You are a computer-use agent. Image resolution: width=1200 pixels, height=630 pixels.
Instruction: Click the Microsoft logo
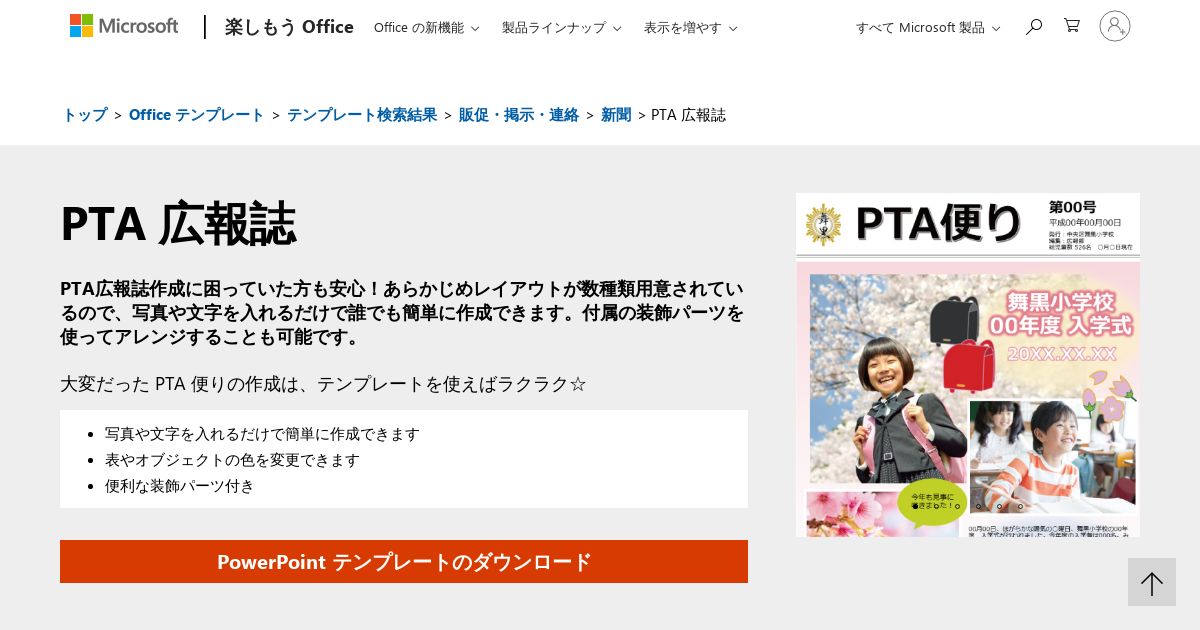pyautogui.click(x=124, y=26)
